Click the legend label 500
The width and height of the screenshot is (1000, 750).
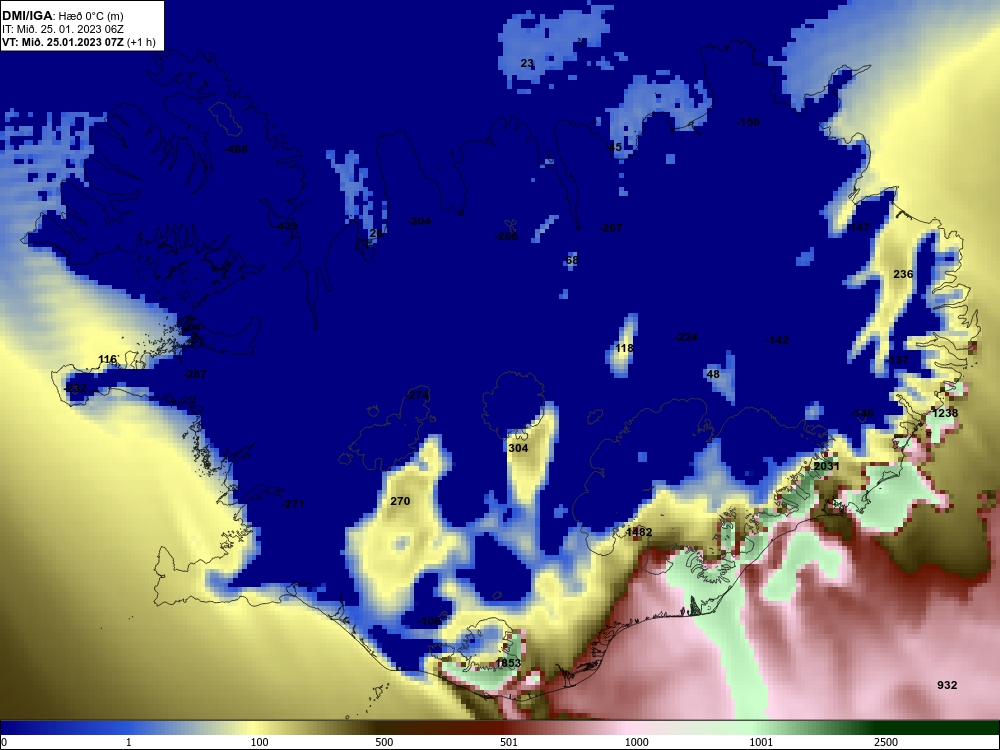pos(384,742)
